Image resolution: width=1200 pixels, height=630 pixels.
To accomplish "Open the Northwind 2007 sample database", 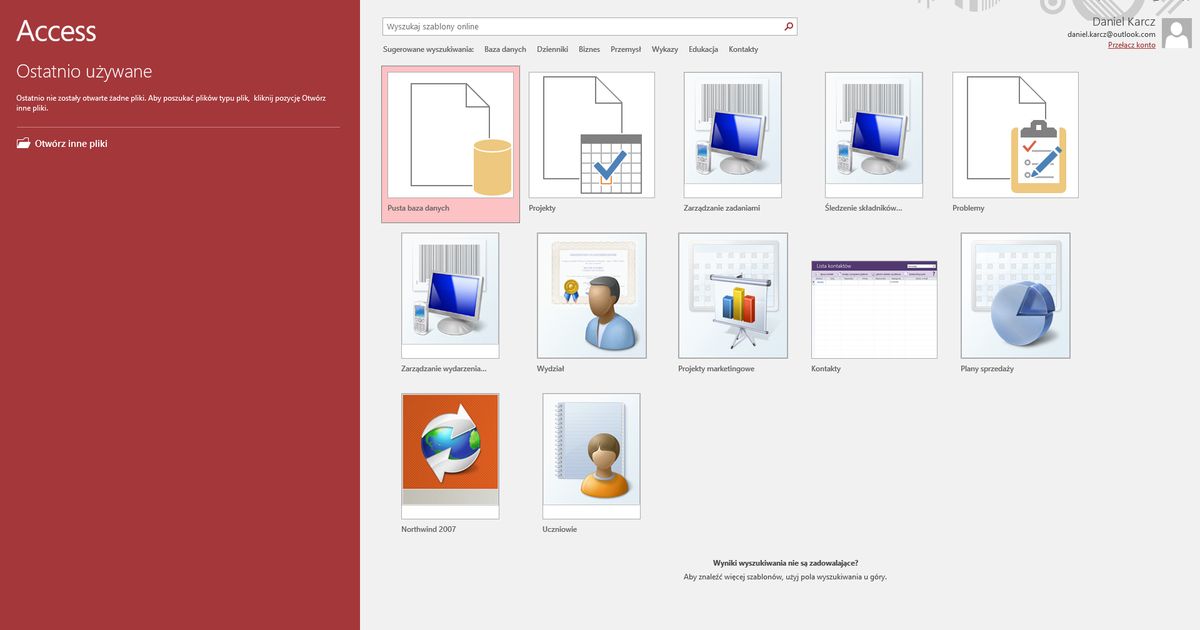I will [450, 456].
